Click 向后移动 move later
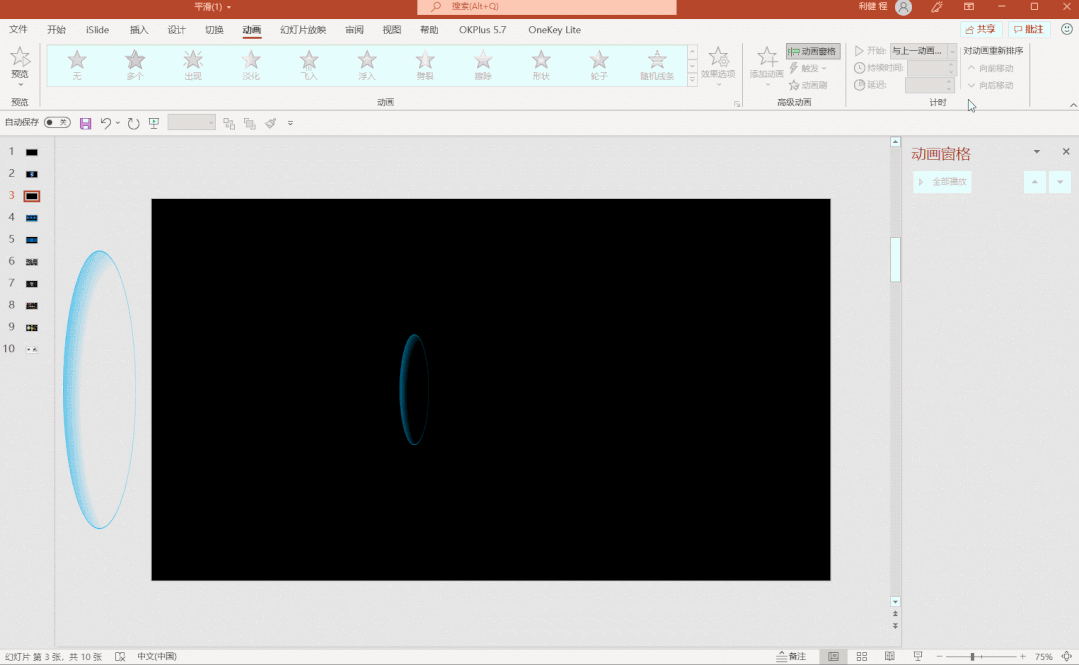 tap(990, 85)
